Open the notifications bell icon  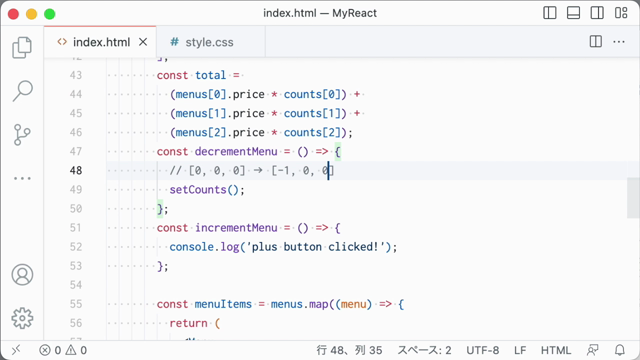click(620, 350)
